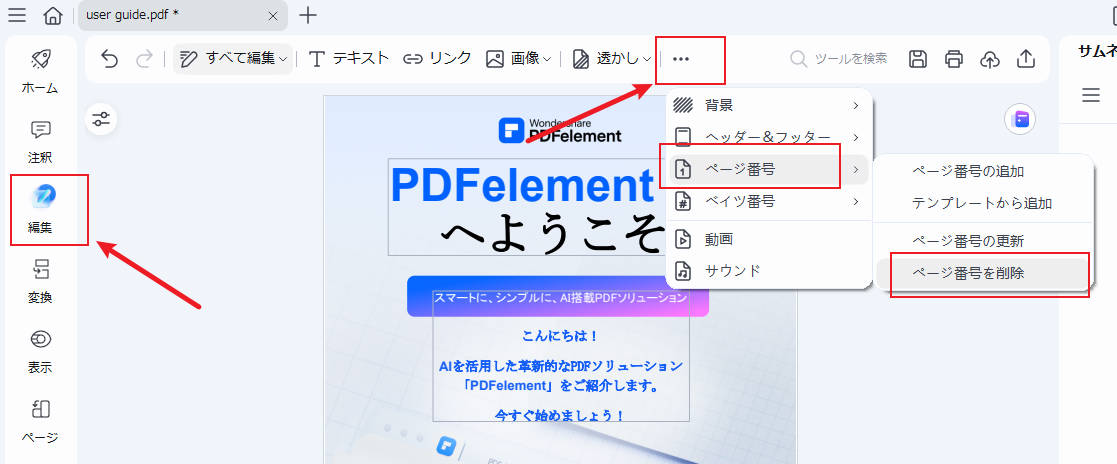Open the 背景 submenu

pyautogui.click(x=767, y=105)
